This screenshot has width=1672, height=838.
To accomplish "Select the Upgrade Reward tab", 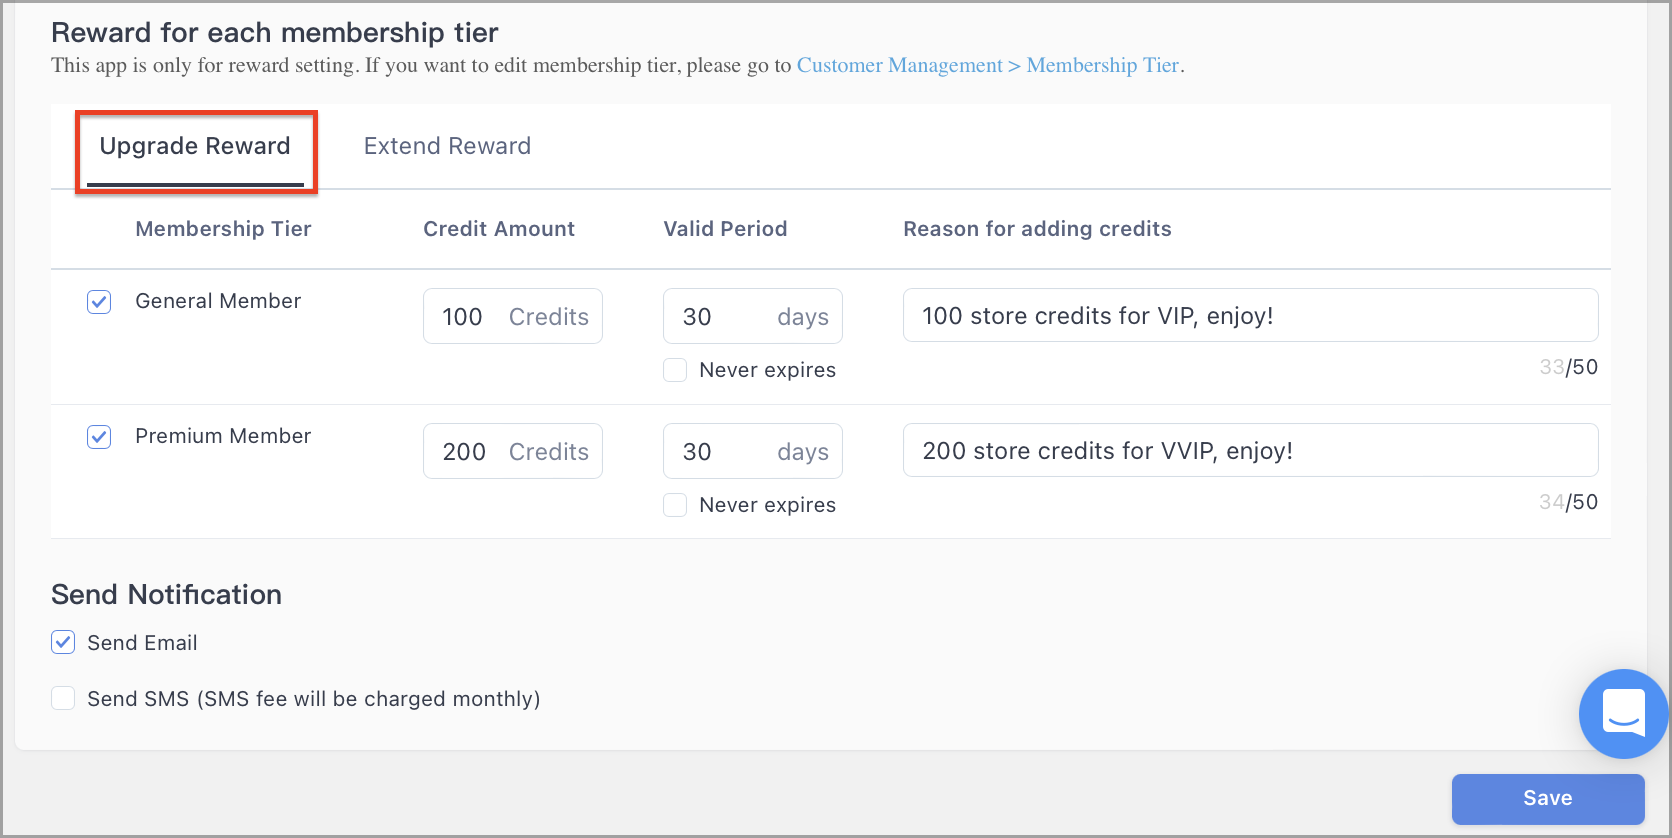I will tap(195, 146).
